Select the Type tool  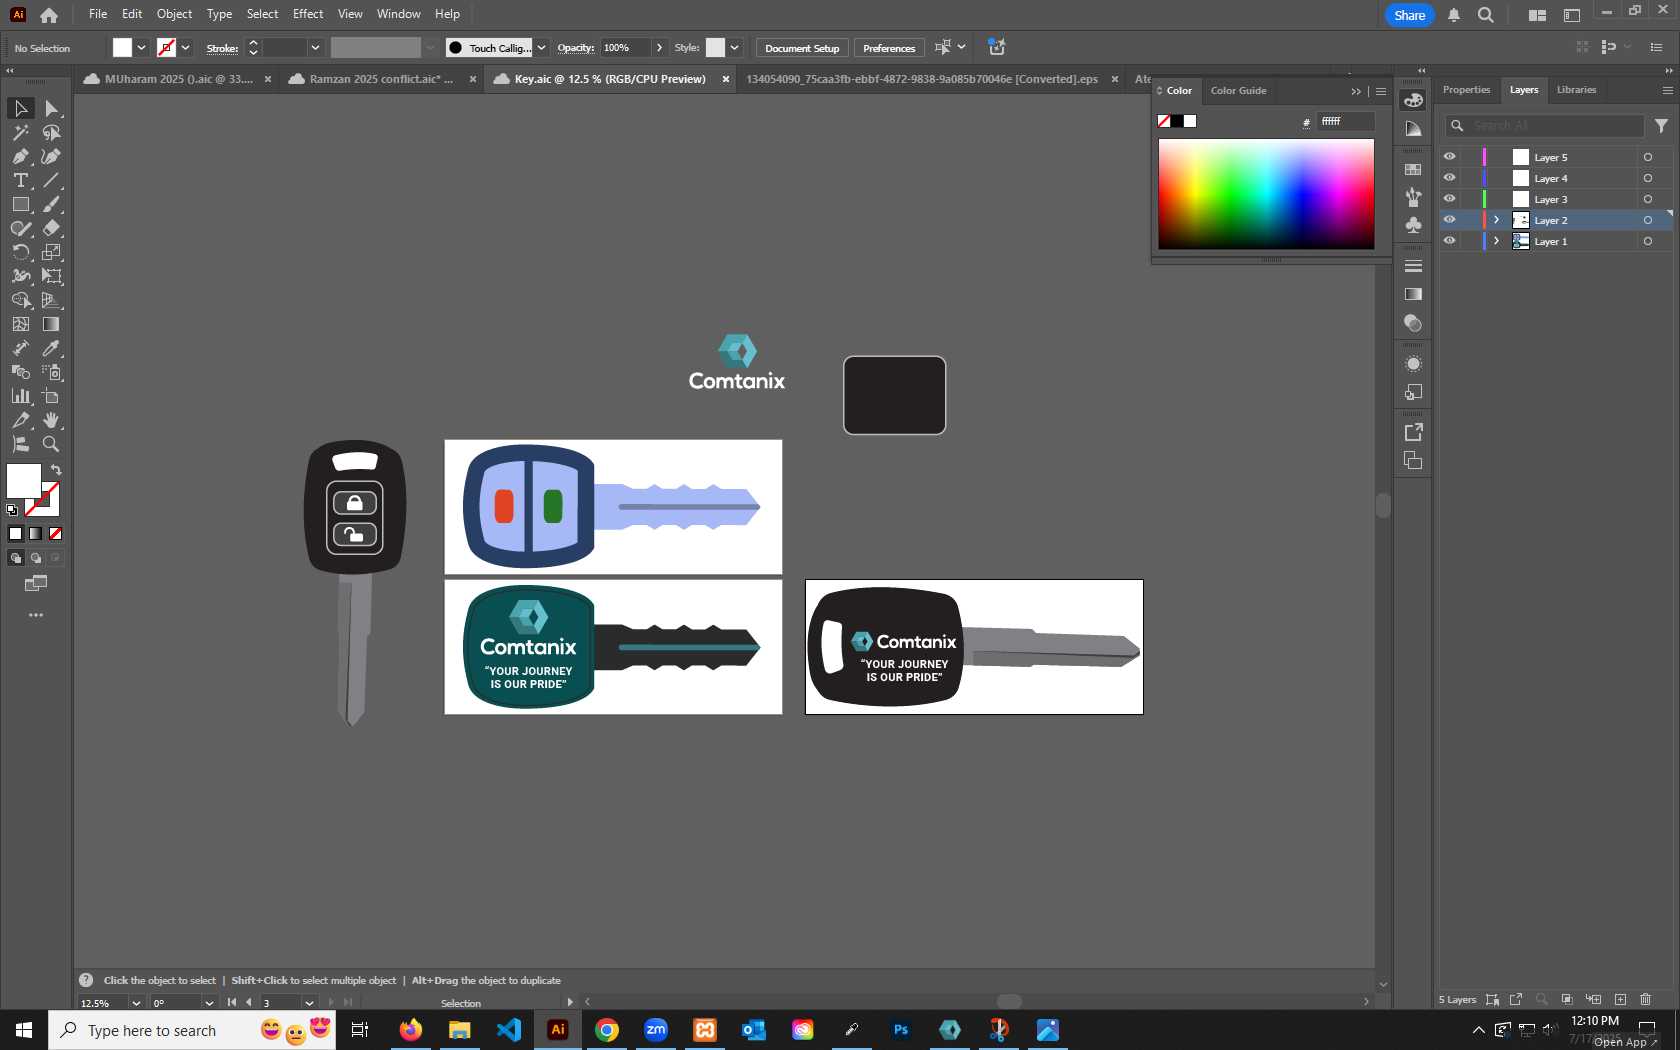[x=20, y=180]
